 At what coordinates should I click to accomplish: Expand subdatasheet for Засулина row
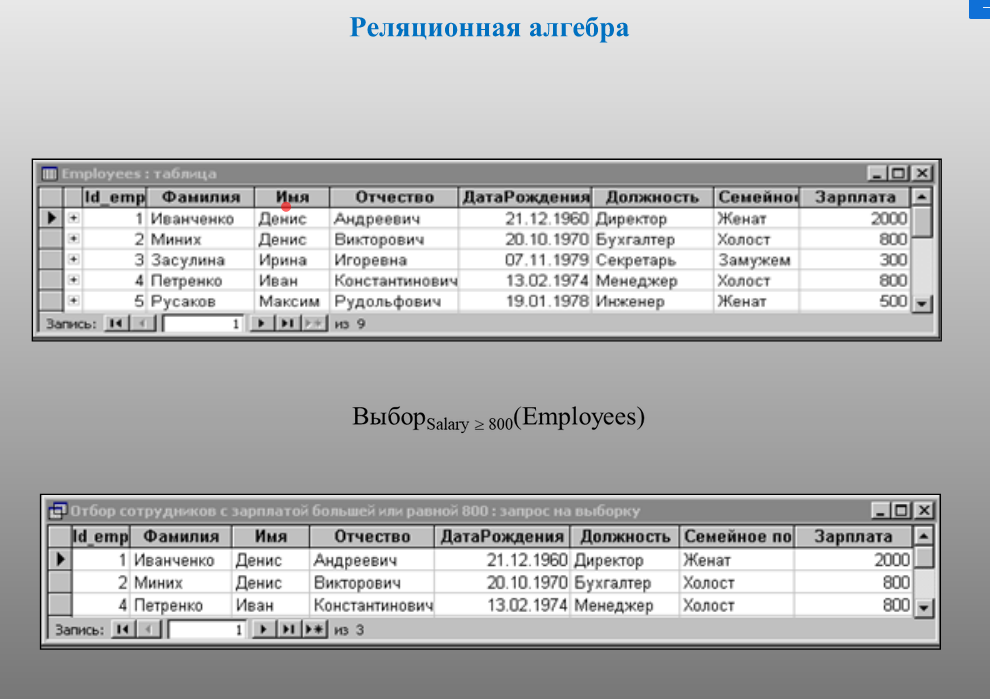tap(73, 260)
